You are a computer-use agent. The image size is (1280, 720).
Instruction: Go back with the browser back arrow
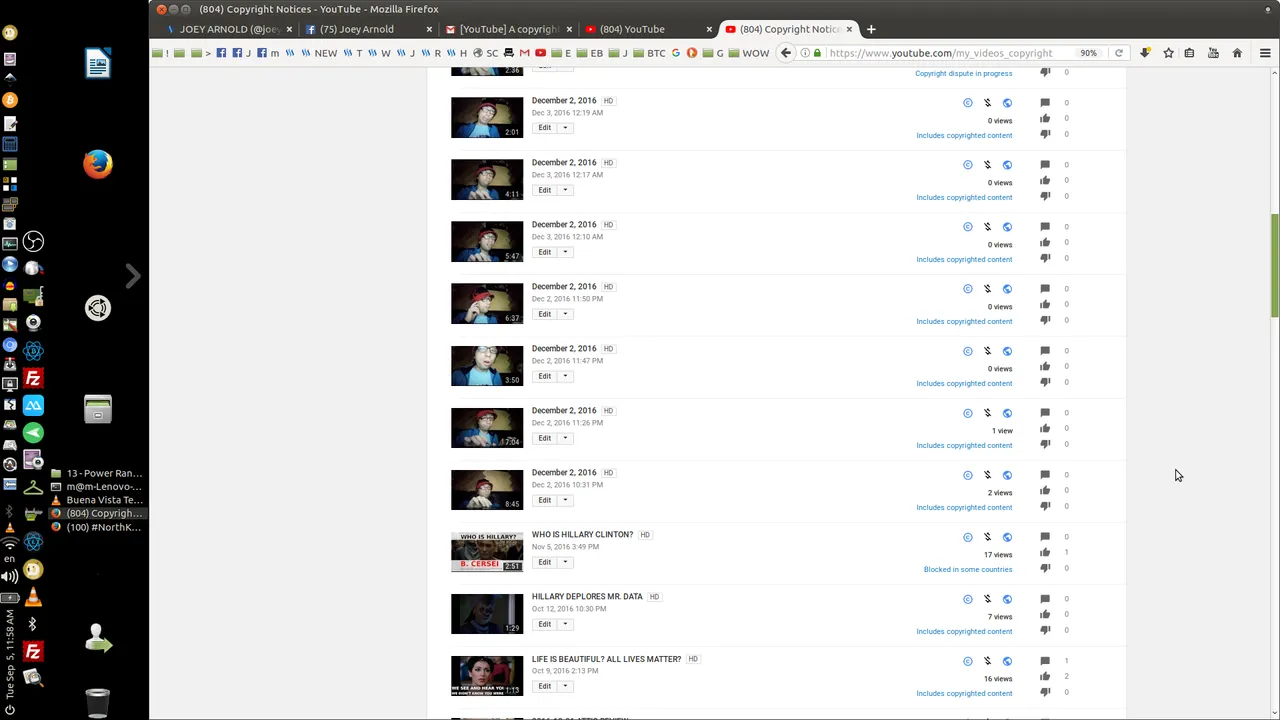786,53
